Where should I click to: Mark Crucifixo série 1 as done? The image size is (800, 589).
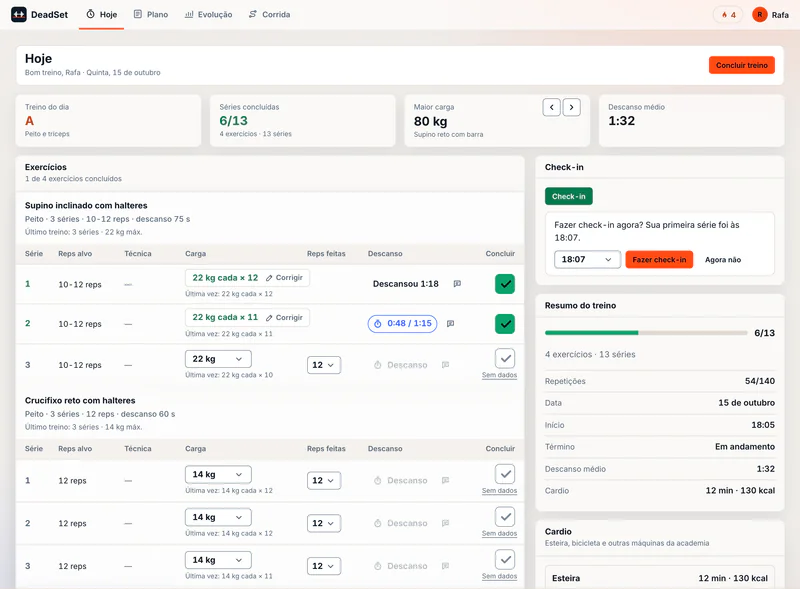[x=505, y=474]
